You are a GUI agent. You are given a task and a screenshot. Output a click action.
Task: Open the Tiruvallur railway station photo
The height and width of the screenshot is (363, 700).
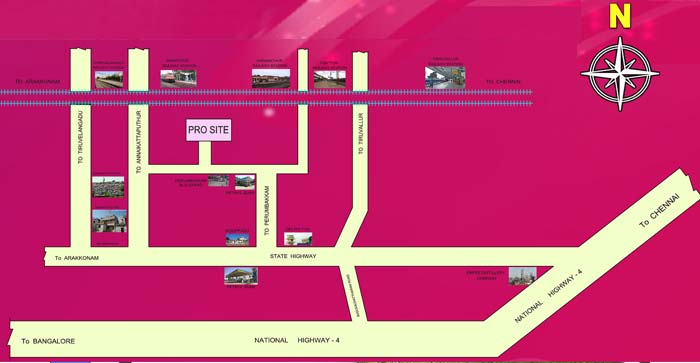pos(445,78)
